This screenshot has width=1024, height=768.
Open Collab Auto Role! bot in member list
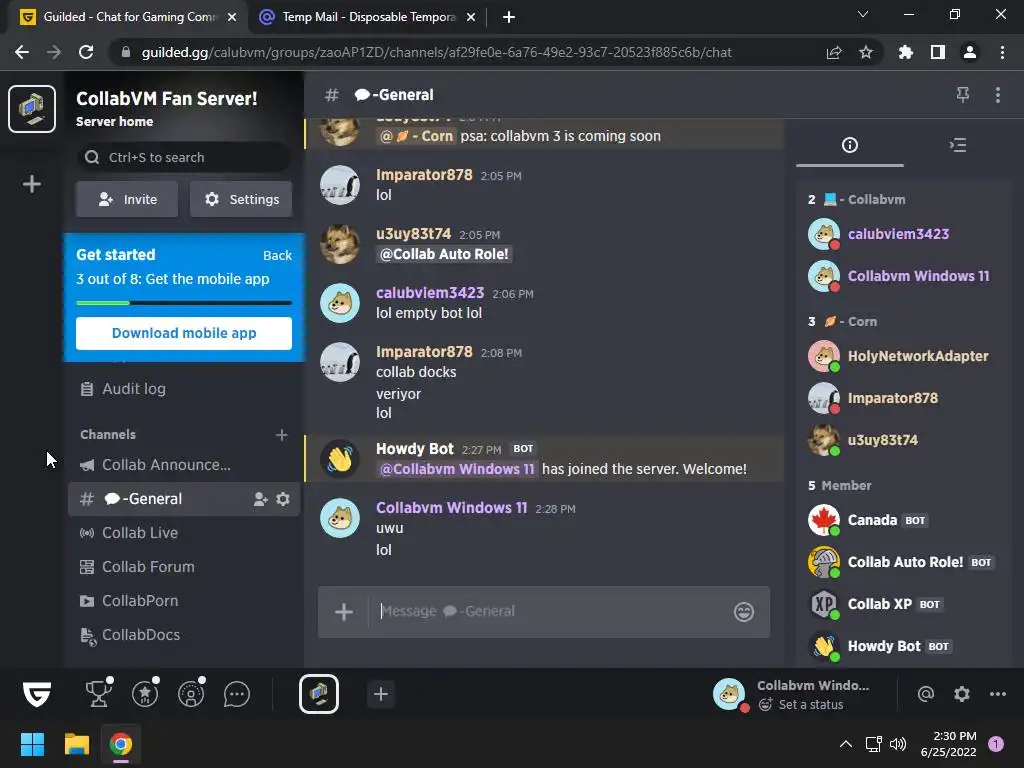coord(901,562)
